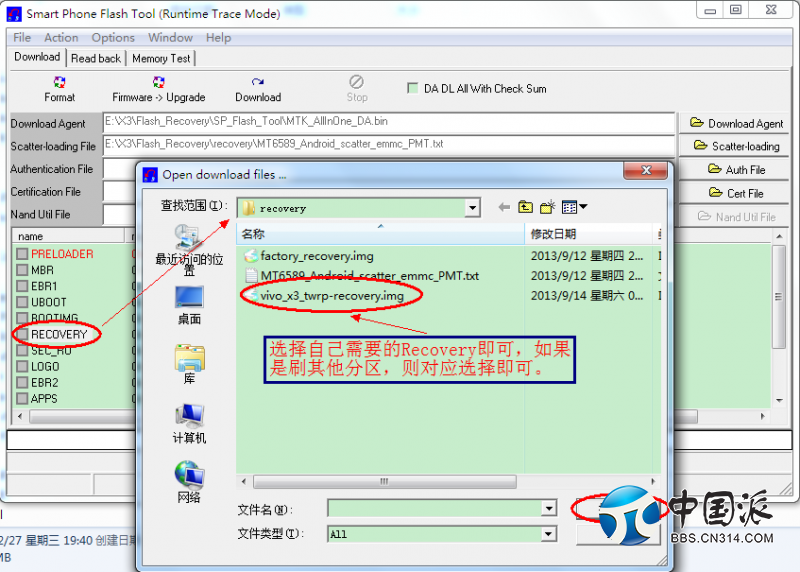
Task: Switch to the Read back tab
Action: pos(96,59)
